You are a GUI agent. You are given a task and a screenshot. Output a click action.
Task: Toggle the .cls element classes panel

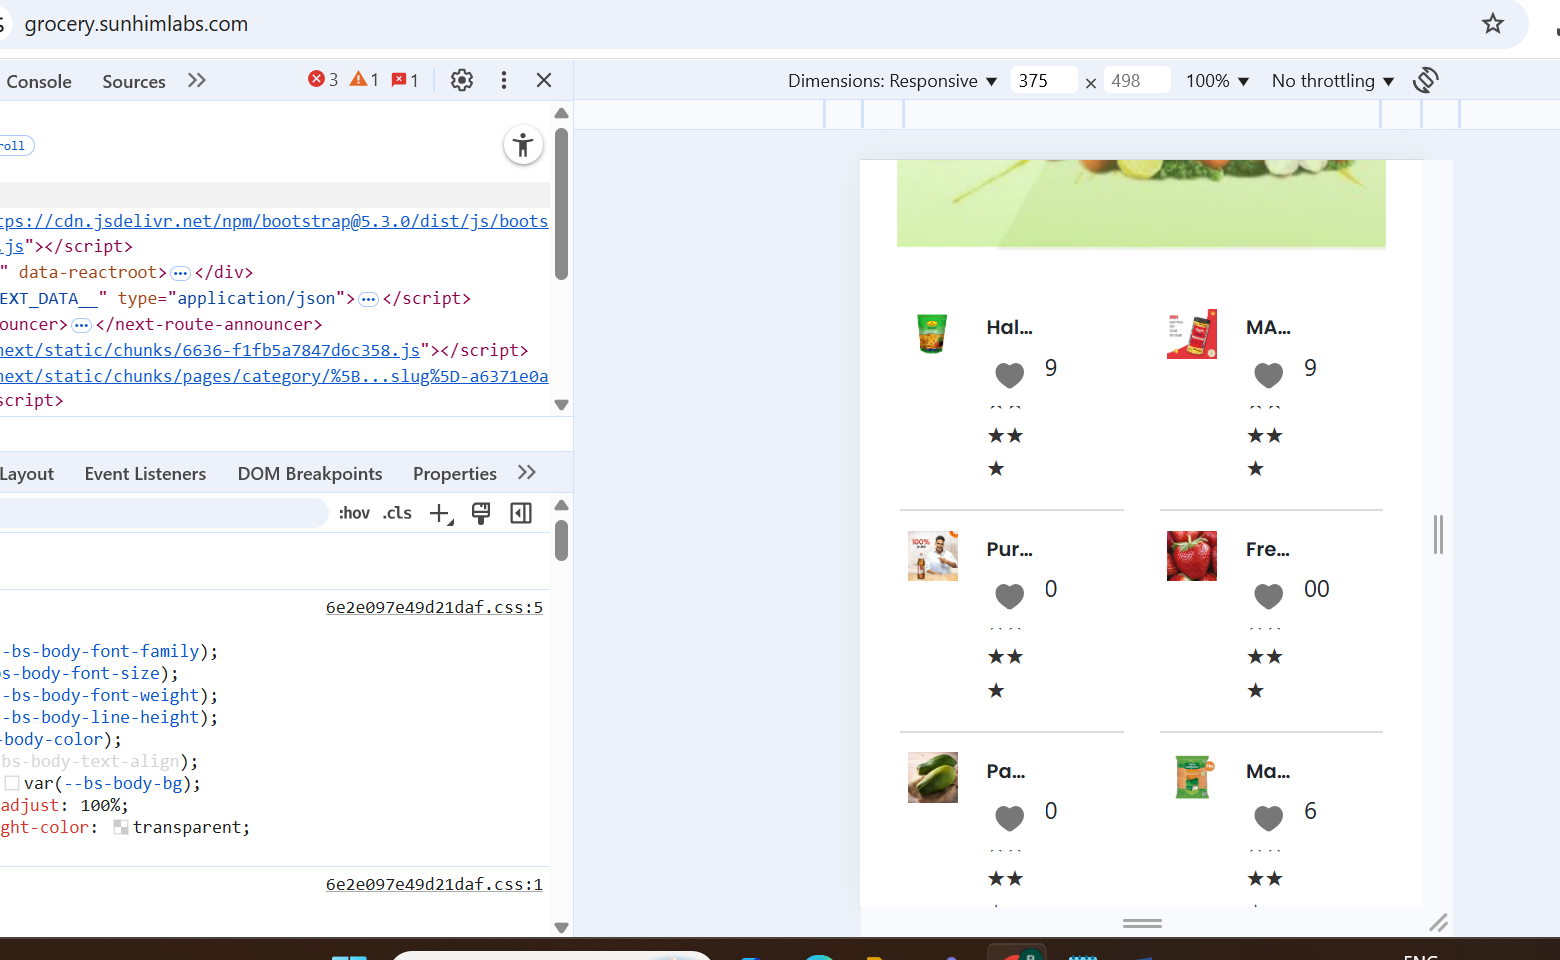398,513
